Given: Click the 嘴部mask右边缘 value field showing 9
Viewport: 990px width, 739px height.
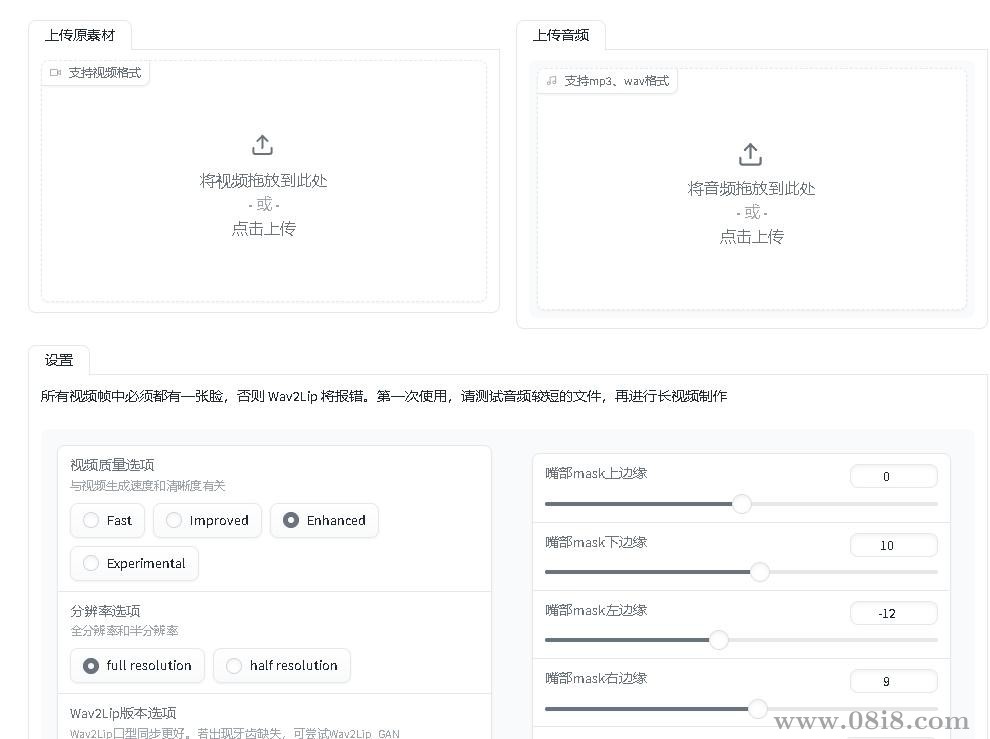Looking at the screenshot, I should pyautogui.click(x=893, y=681).
